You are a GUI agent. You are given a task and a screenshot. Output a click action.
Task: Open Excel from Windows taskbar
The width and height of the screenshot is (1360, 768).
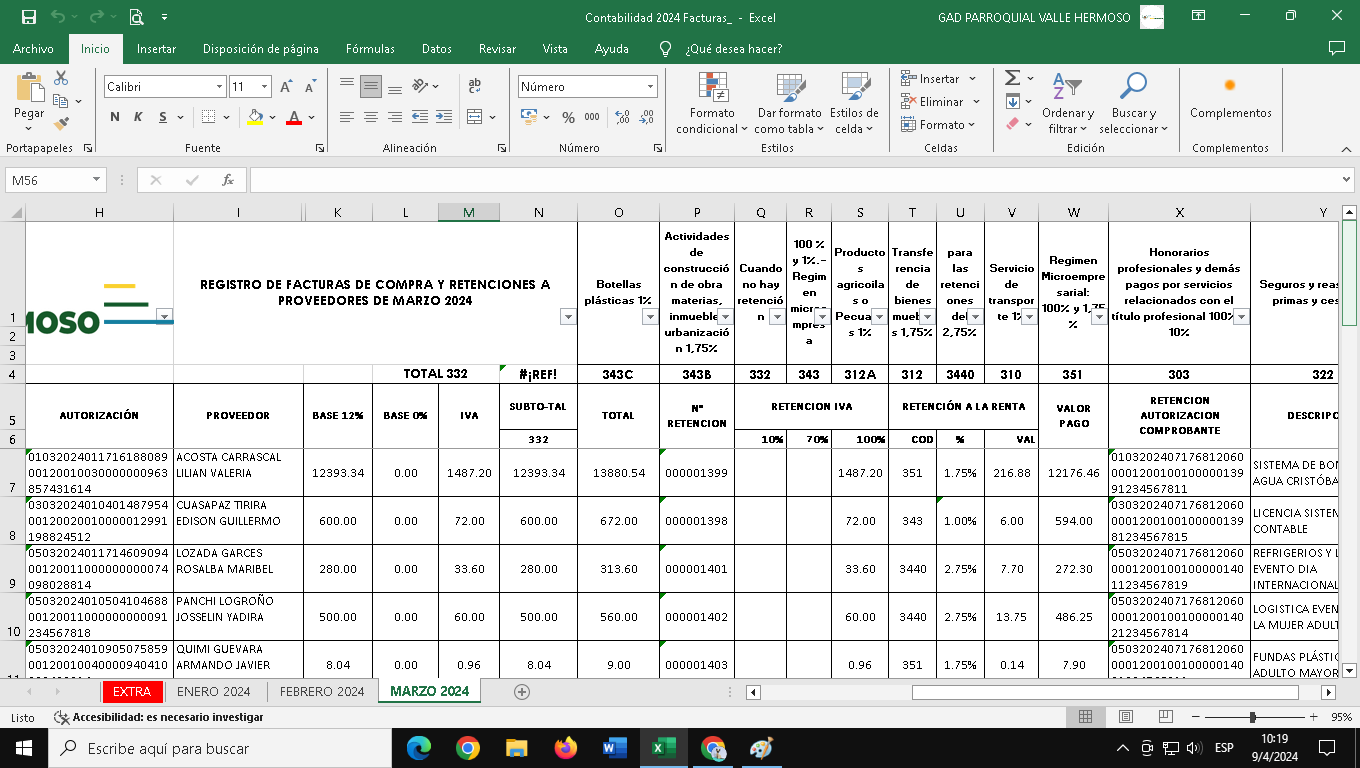pyautogui.click(x=663, y=748)
